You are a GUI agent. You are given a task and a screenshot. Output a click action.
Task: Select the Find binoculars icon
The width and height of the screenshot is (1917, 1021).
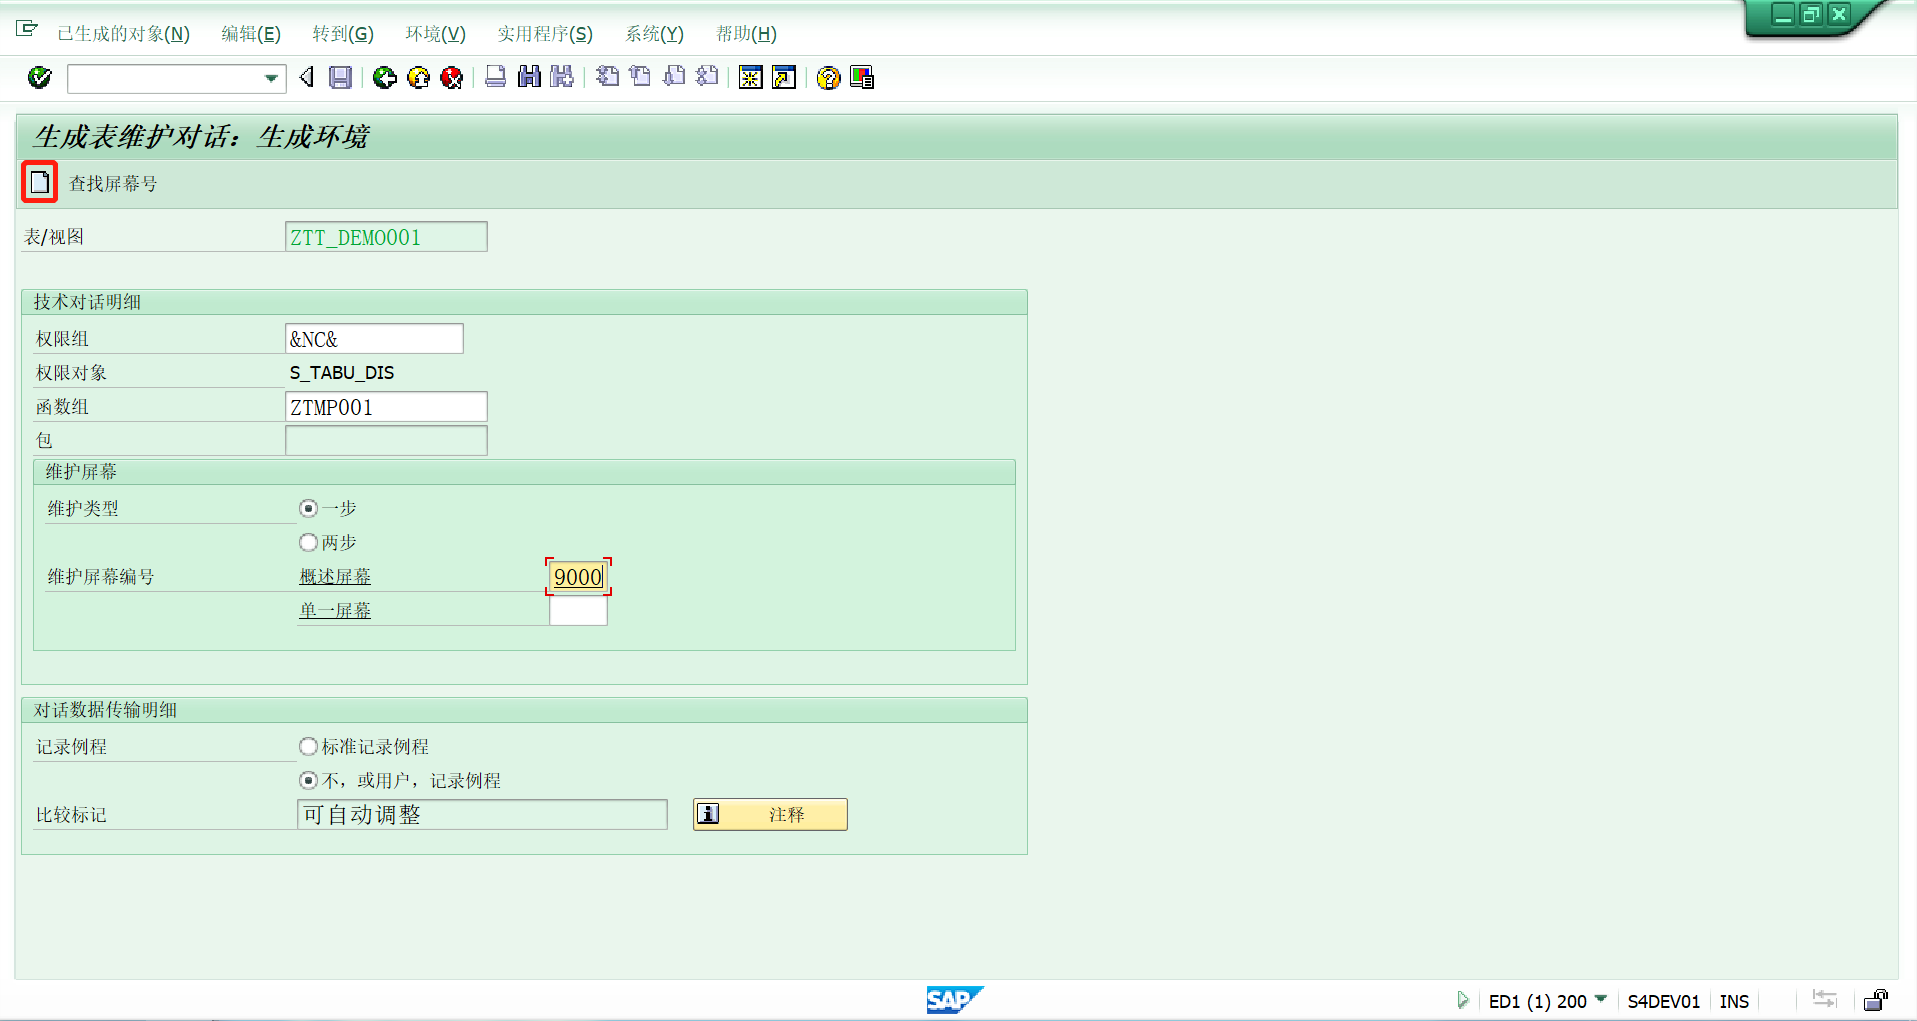(x=529, y=77)
